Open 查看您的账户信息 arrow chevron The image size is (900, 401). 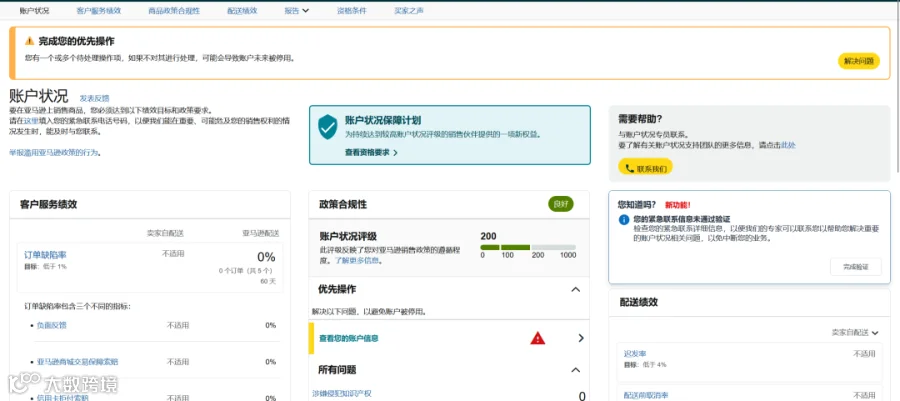581,338
